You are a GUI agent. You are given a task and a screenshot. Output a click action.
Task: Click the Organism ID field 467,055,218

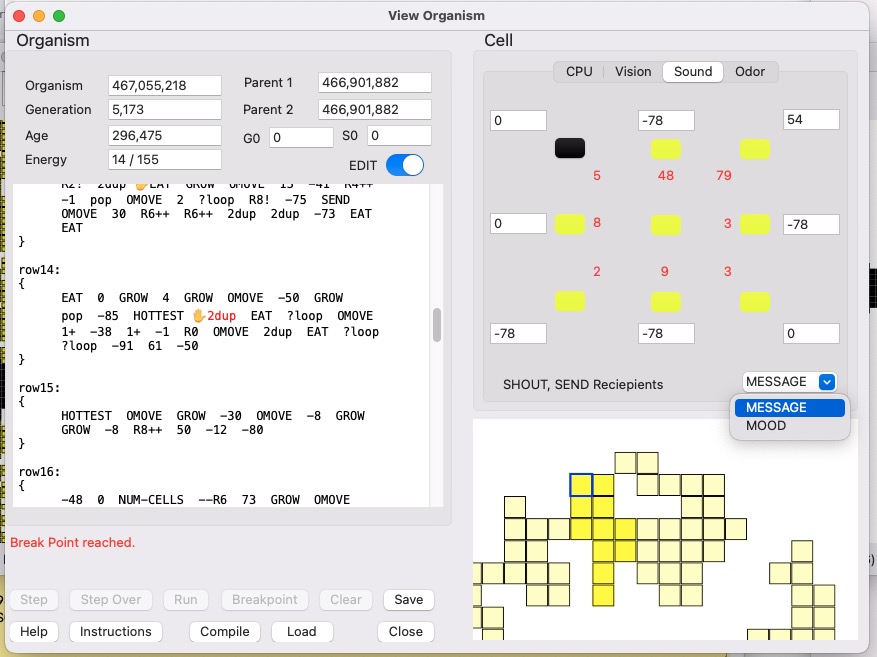click(165, 86)
